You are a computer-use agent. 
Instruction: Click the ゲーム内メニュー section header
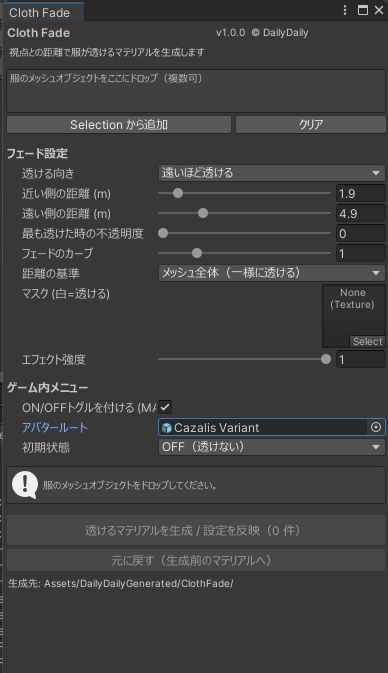pyautogui.click(x=48, y=387)
